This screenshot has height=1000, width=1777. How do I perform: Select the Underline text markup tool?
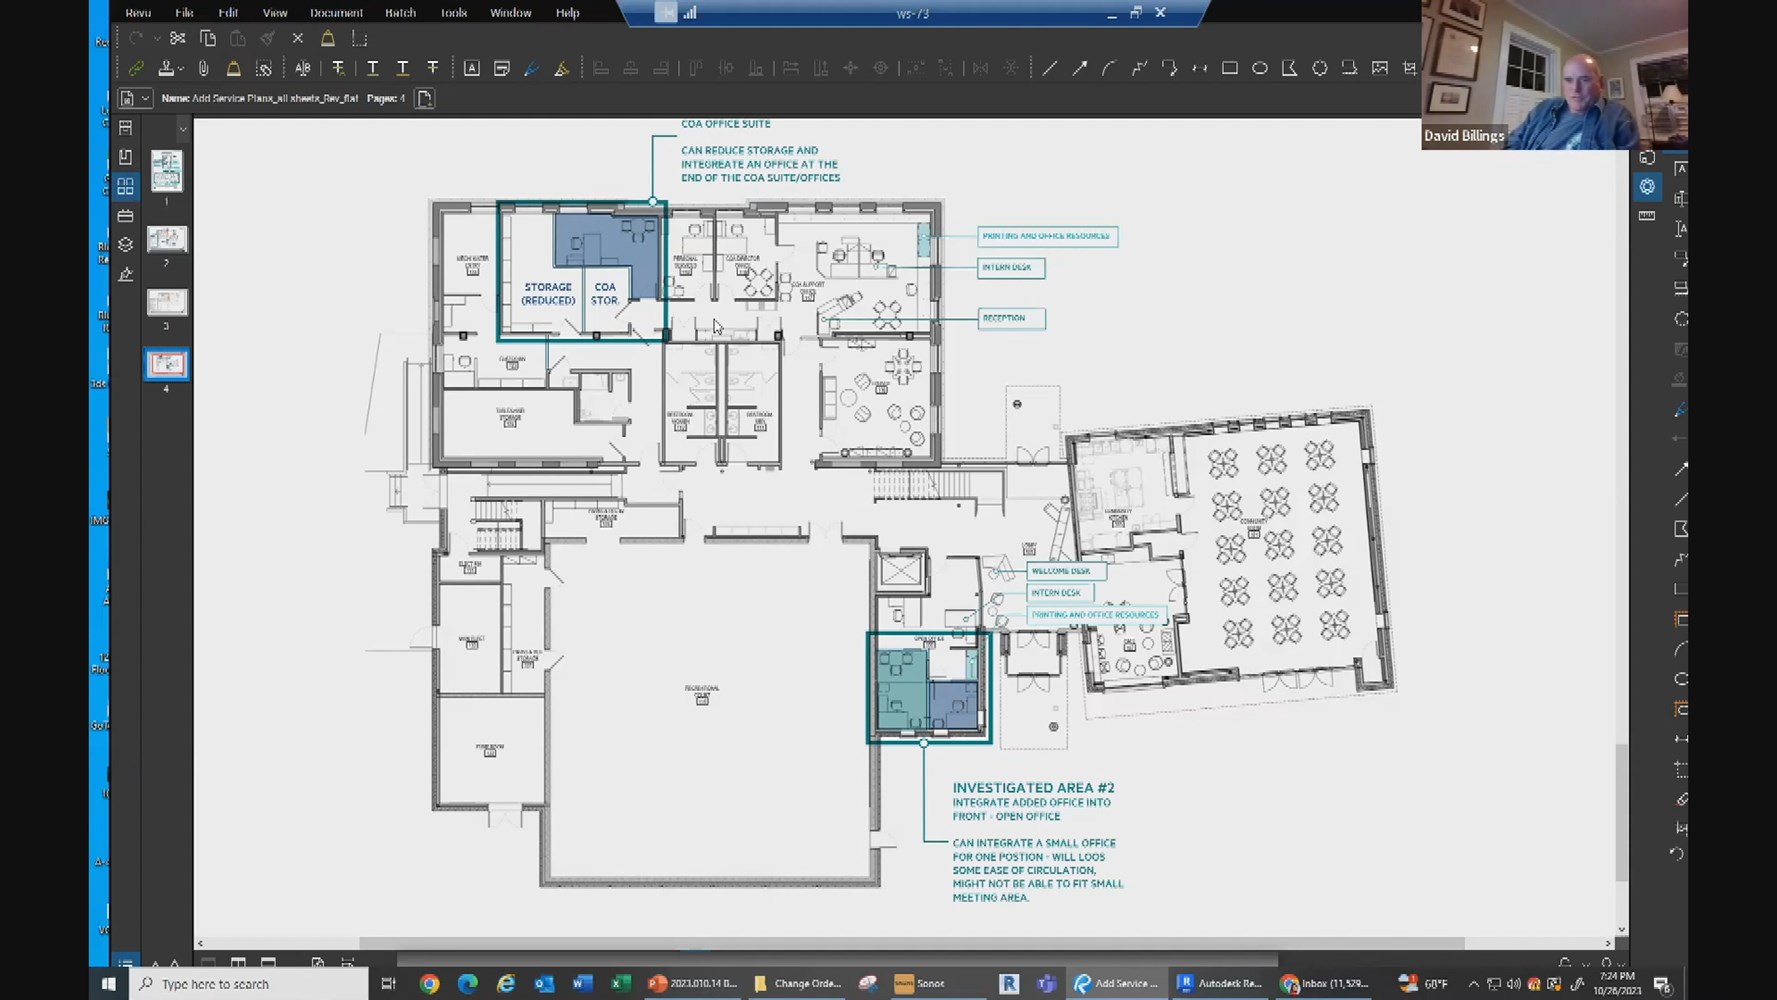coord(373,68)
